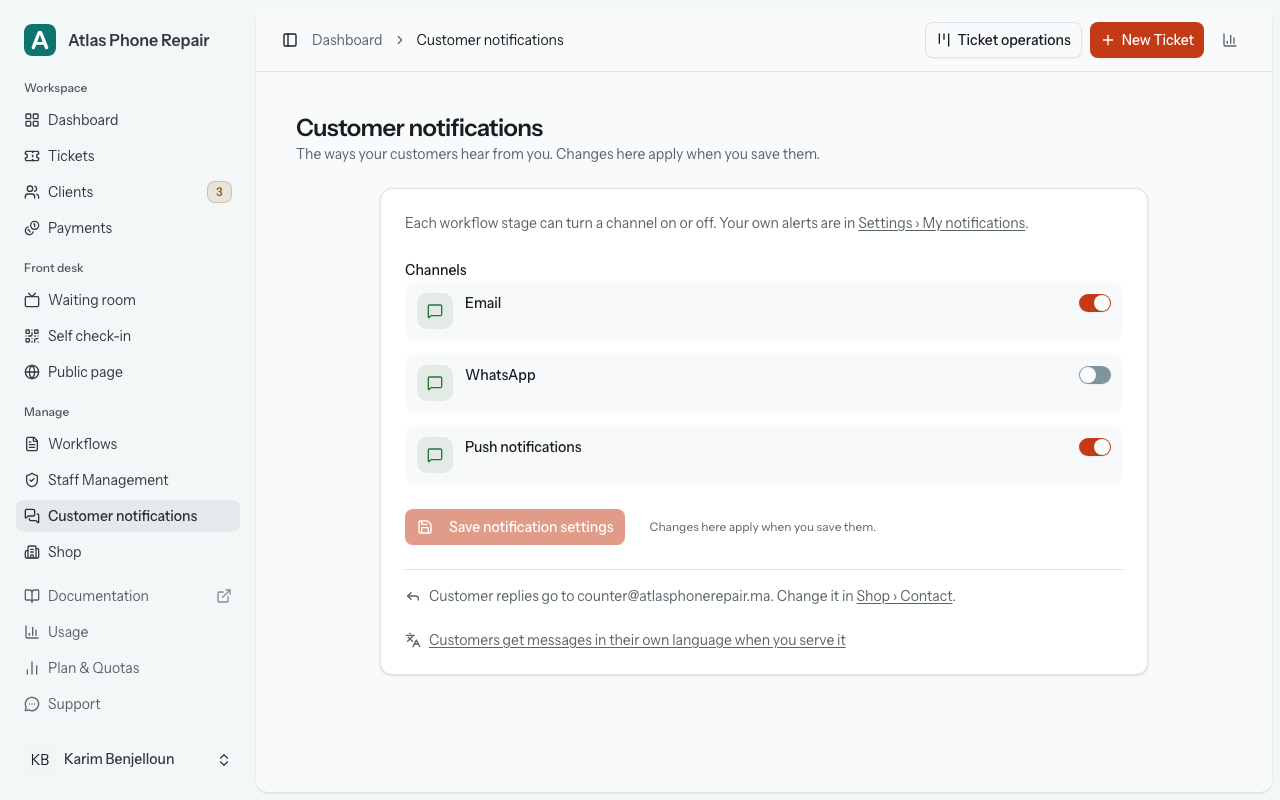This screenshot has width=1280, height=800.
Task: Open Shop in the sidebar
Action: [x=128, y=552]
